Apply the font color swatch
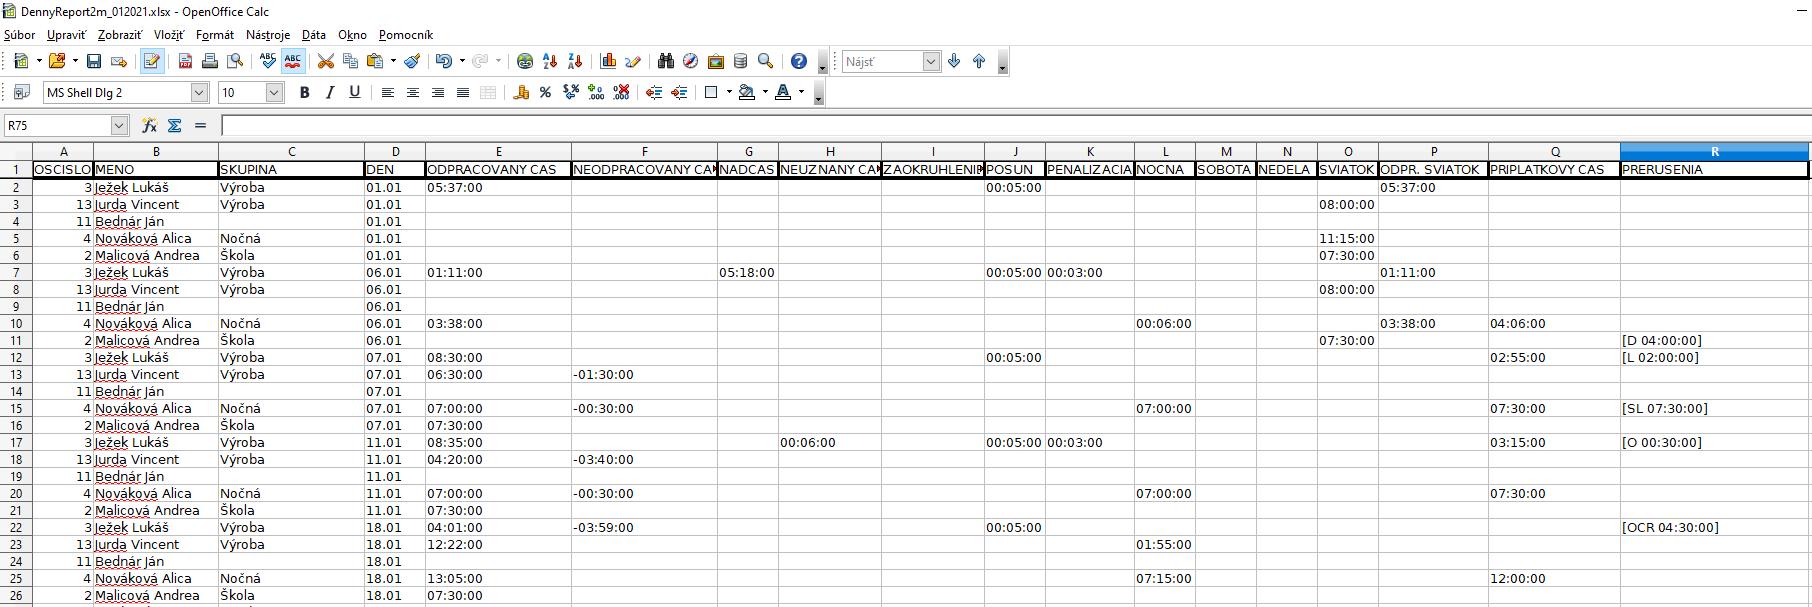 point(783,92)
